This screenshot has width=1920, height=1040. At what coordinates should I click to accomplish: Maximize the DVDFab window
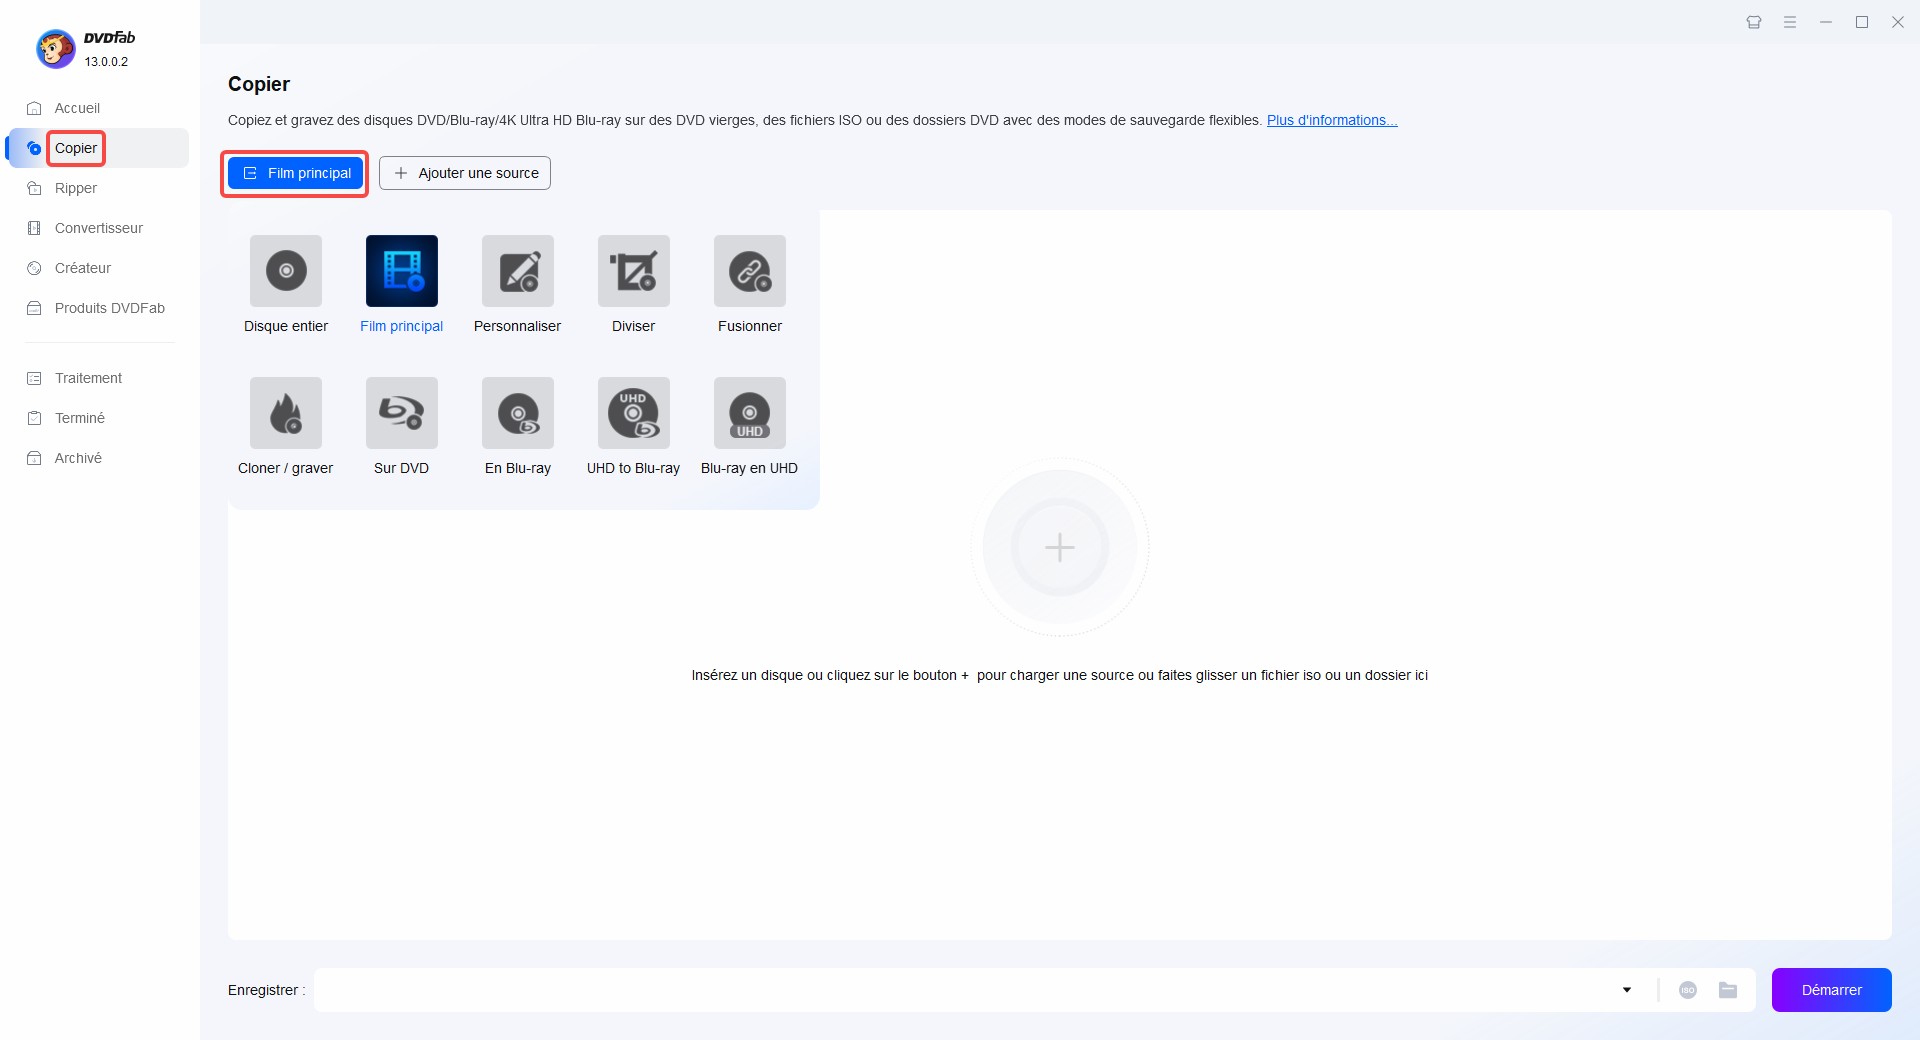(x=1862, y=22)
